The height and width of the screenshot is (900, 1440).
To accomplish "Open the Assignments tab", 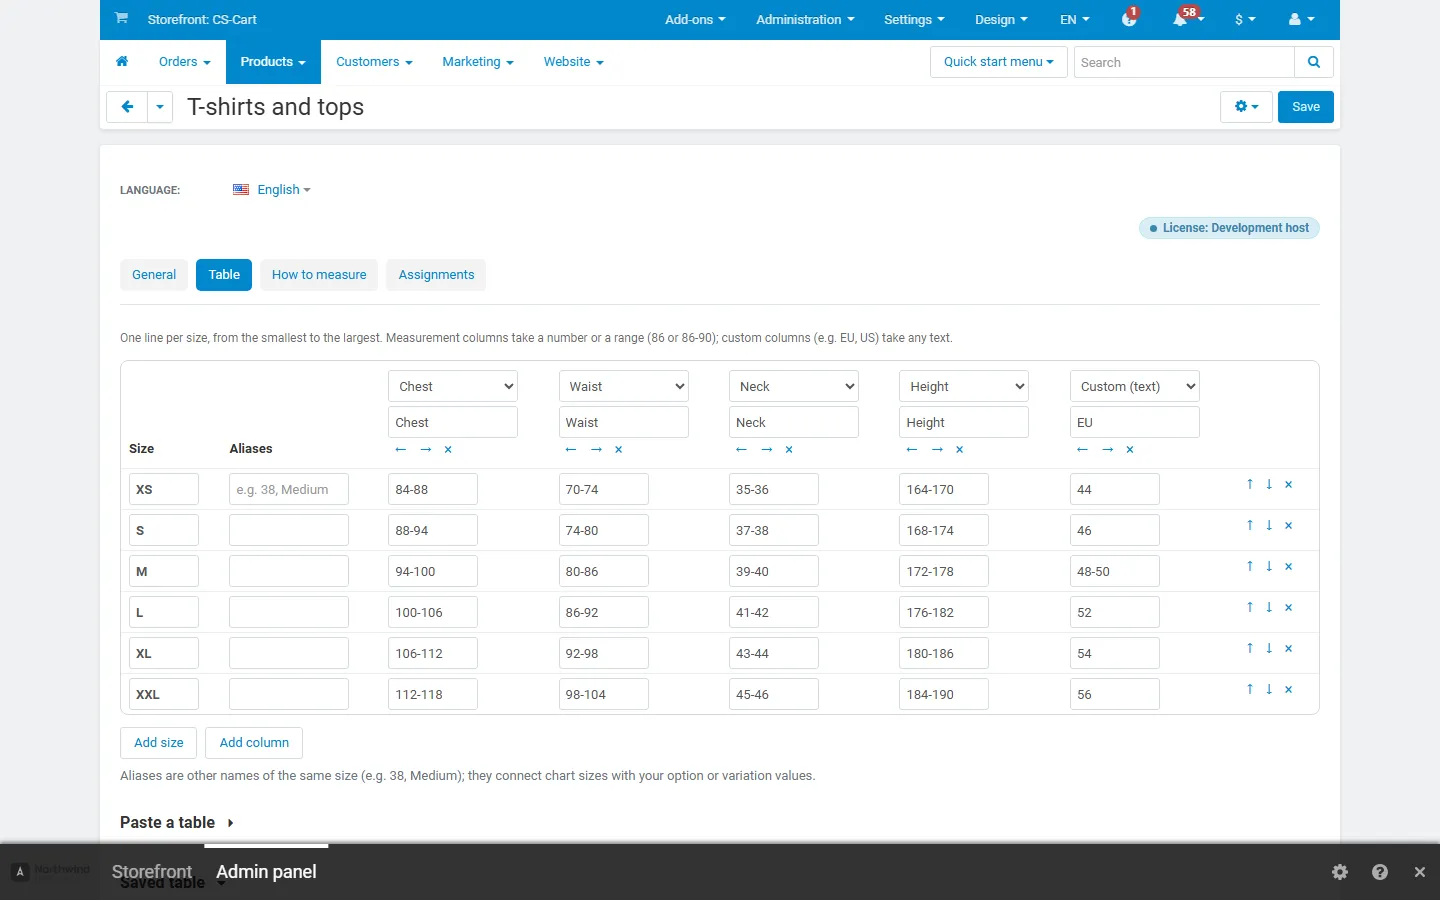I will (436, 275).
